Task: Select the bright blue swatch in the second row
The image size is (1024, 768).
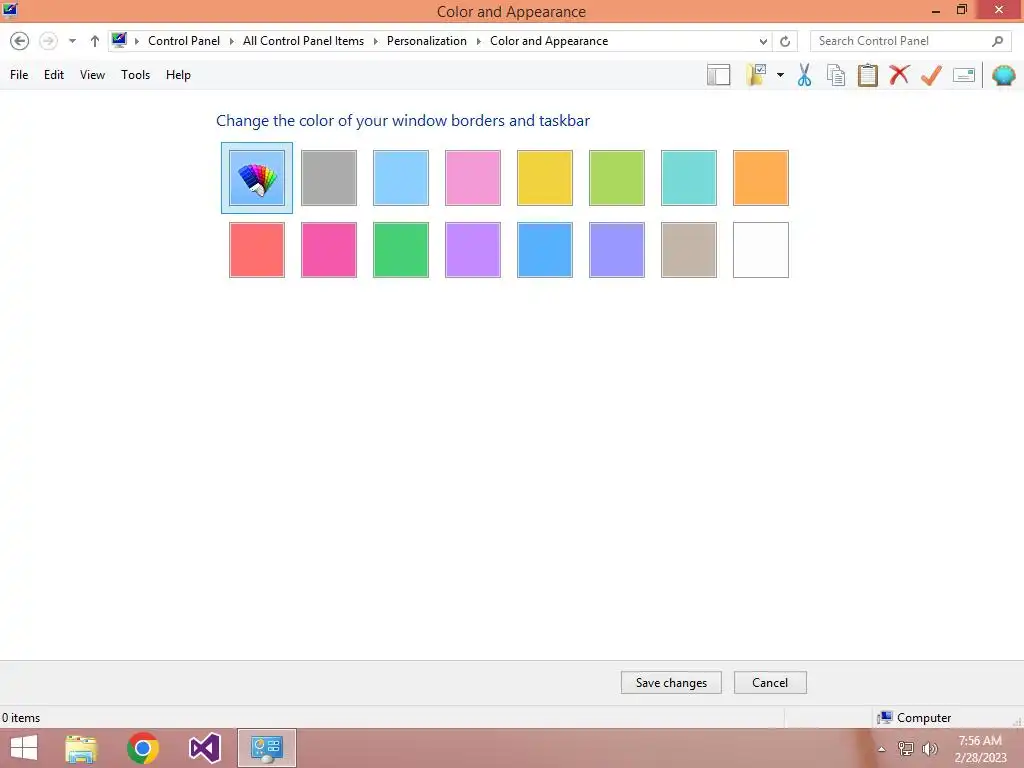Action: (x=545, y=250)
